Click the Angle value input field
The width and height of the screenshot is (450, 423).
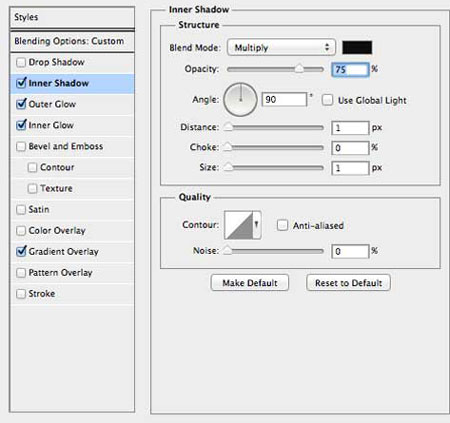(x=284, y=100)
